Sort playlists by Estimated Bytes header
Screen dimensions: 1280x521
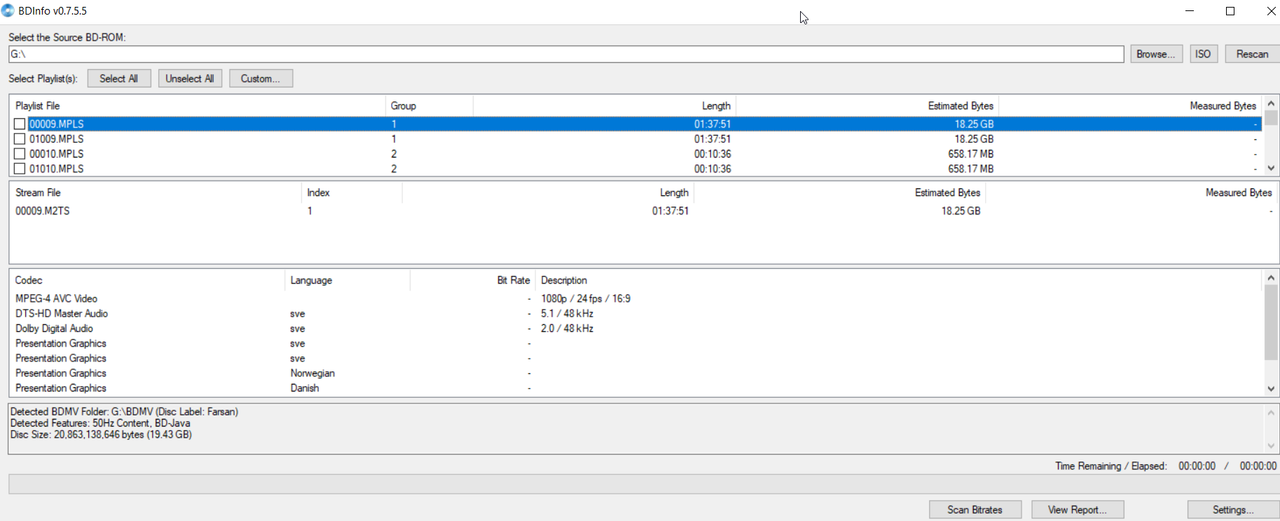click(867, 105)
